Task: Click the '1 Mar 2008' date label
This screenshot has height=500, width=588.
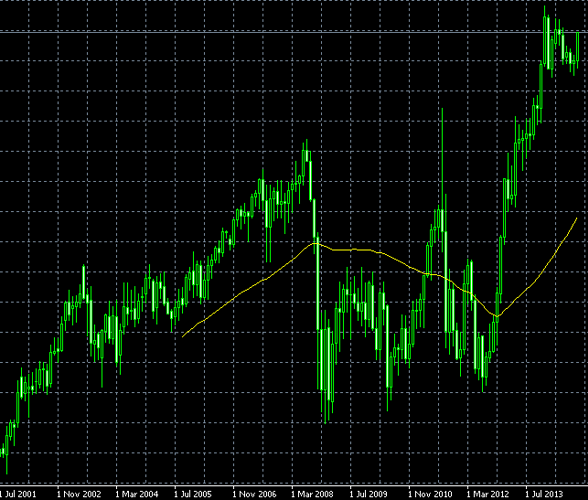Action: coord(312,494)
